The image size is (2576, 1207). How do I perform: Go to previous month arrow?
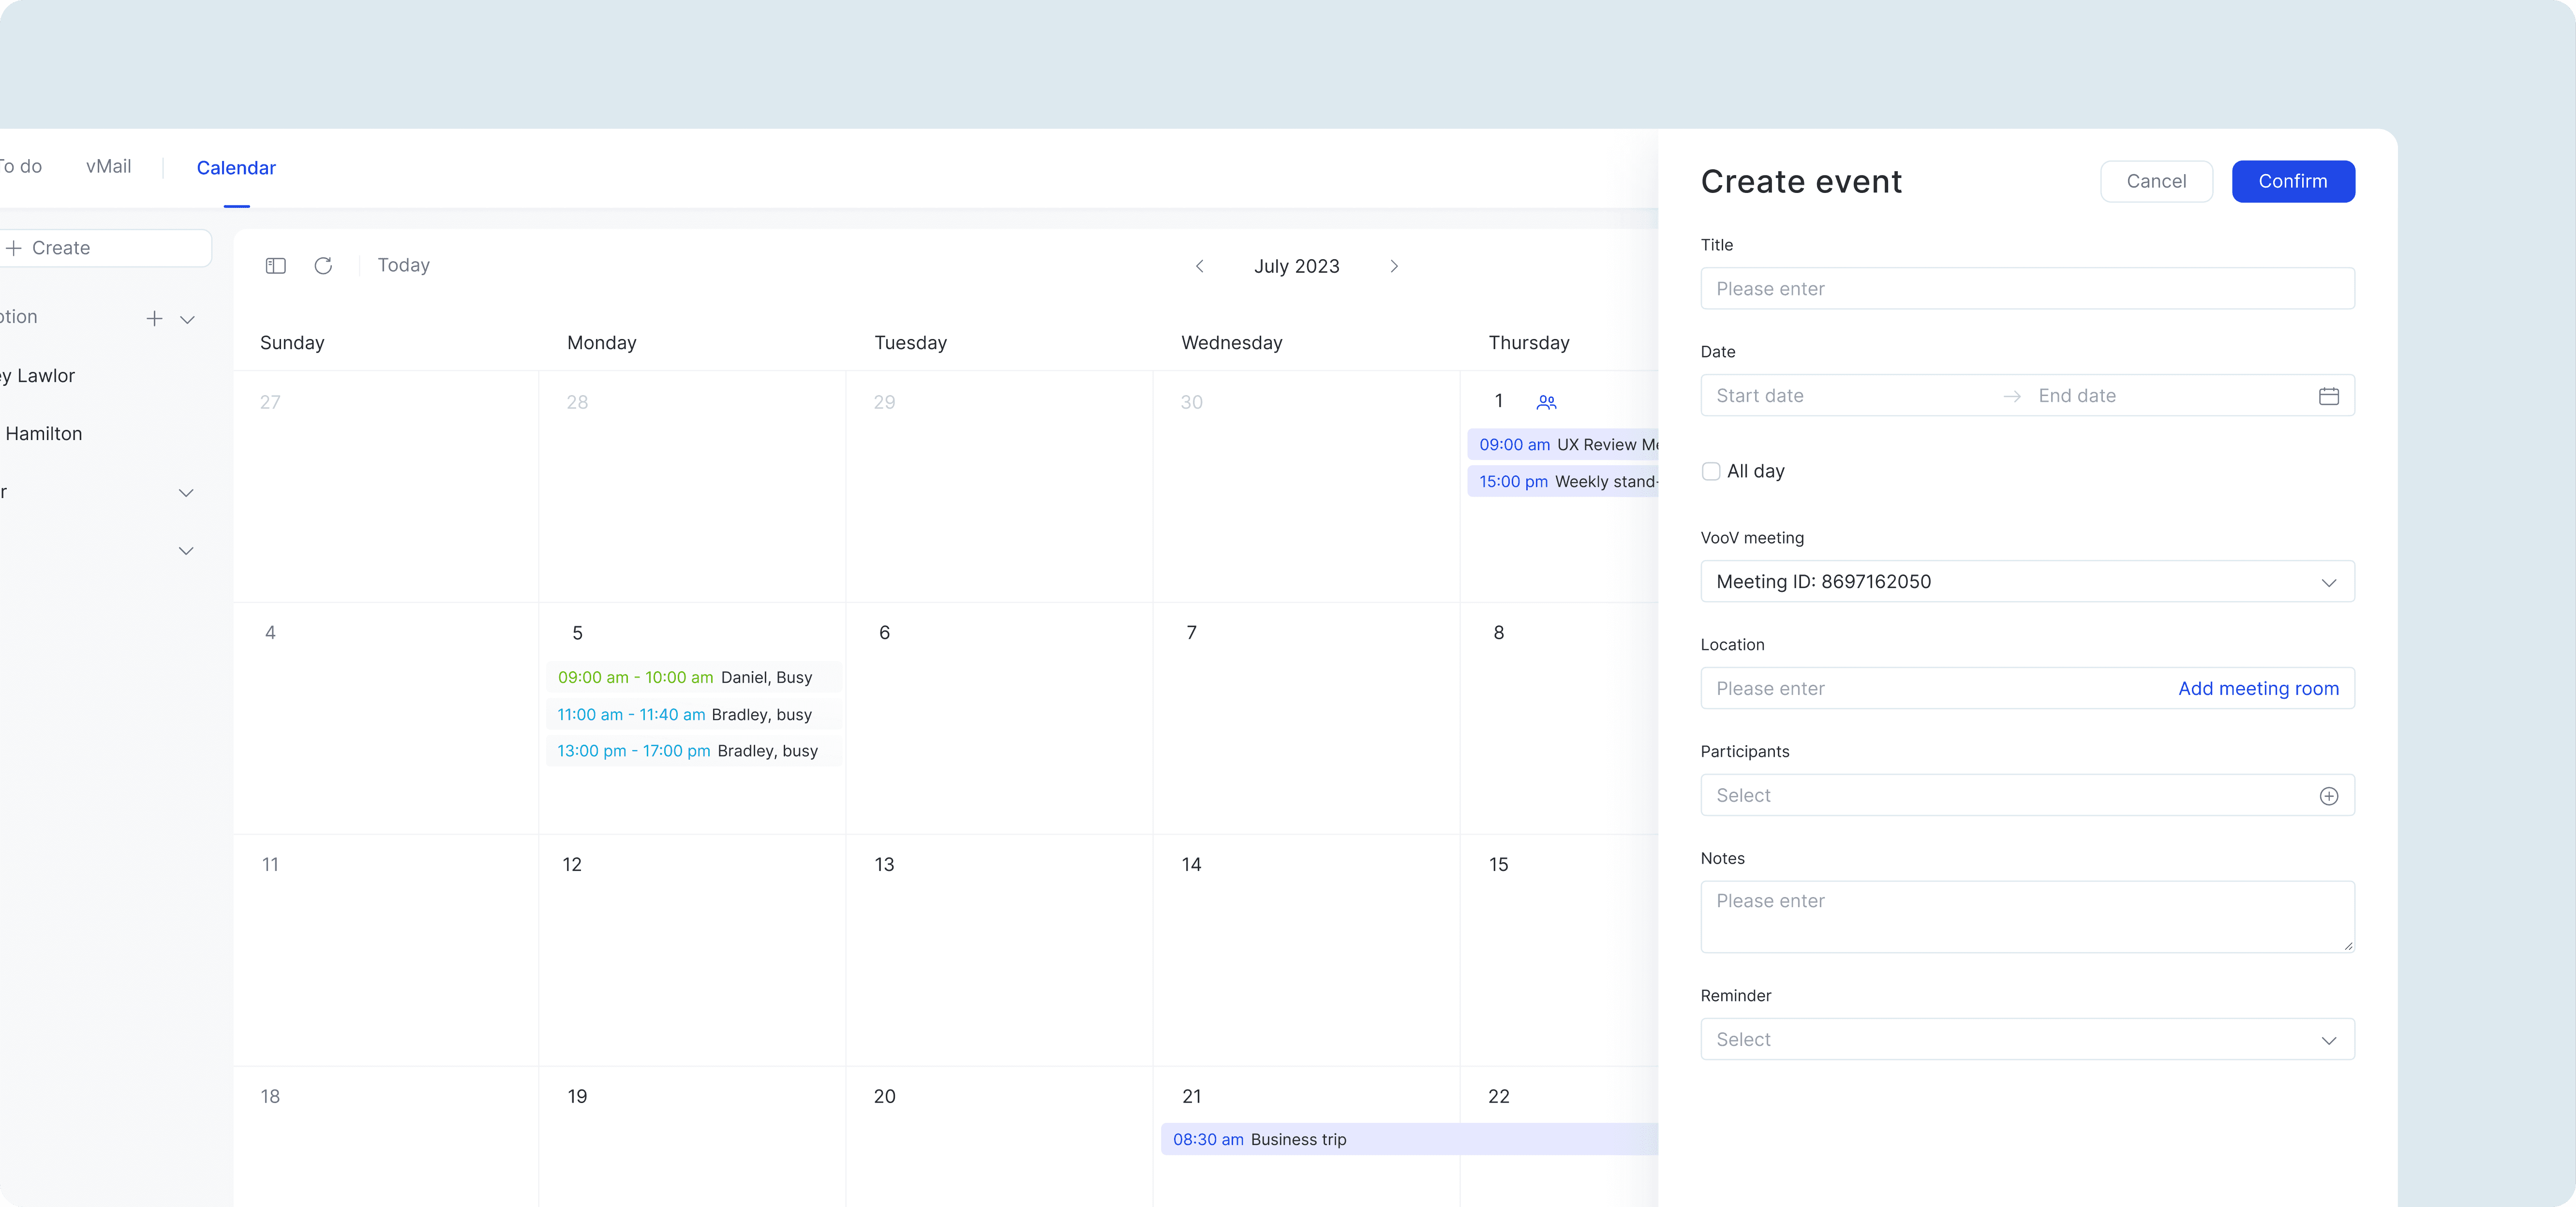[1200, 266]
